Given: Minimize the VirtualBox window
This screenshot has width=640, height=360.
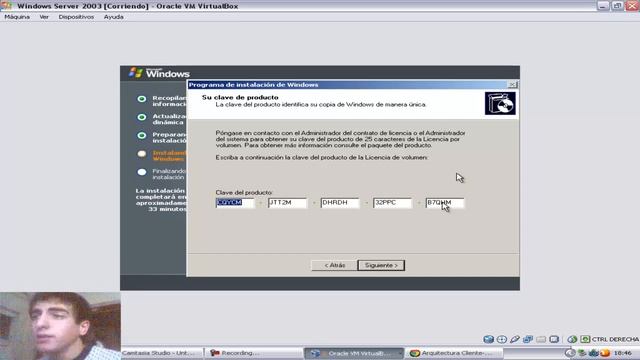Looking at the screenshot, I should (603, 6).
